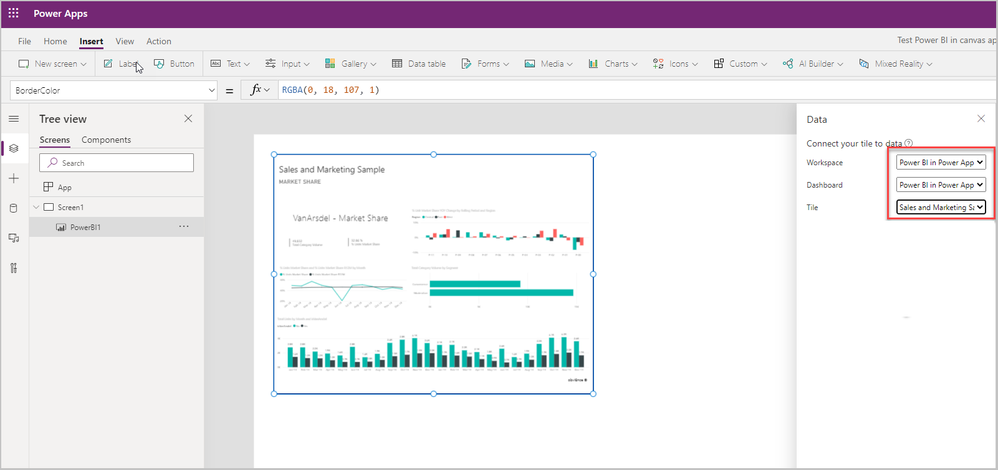Click the Charts bar icon
Screen dimensions: 998x470
tap(593, 64)
